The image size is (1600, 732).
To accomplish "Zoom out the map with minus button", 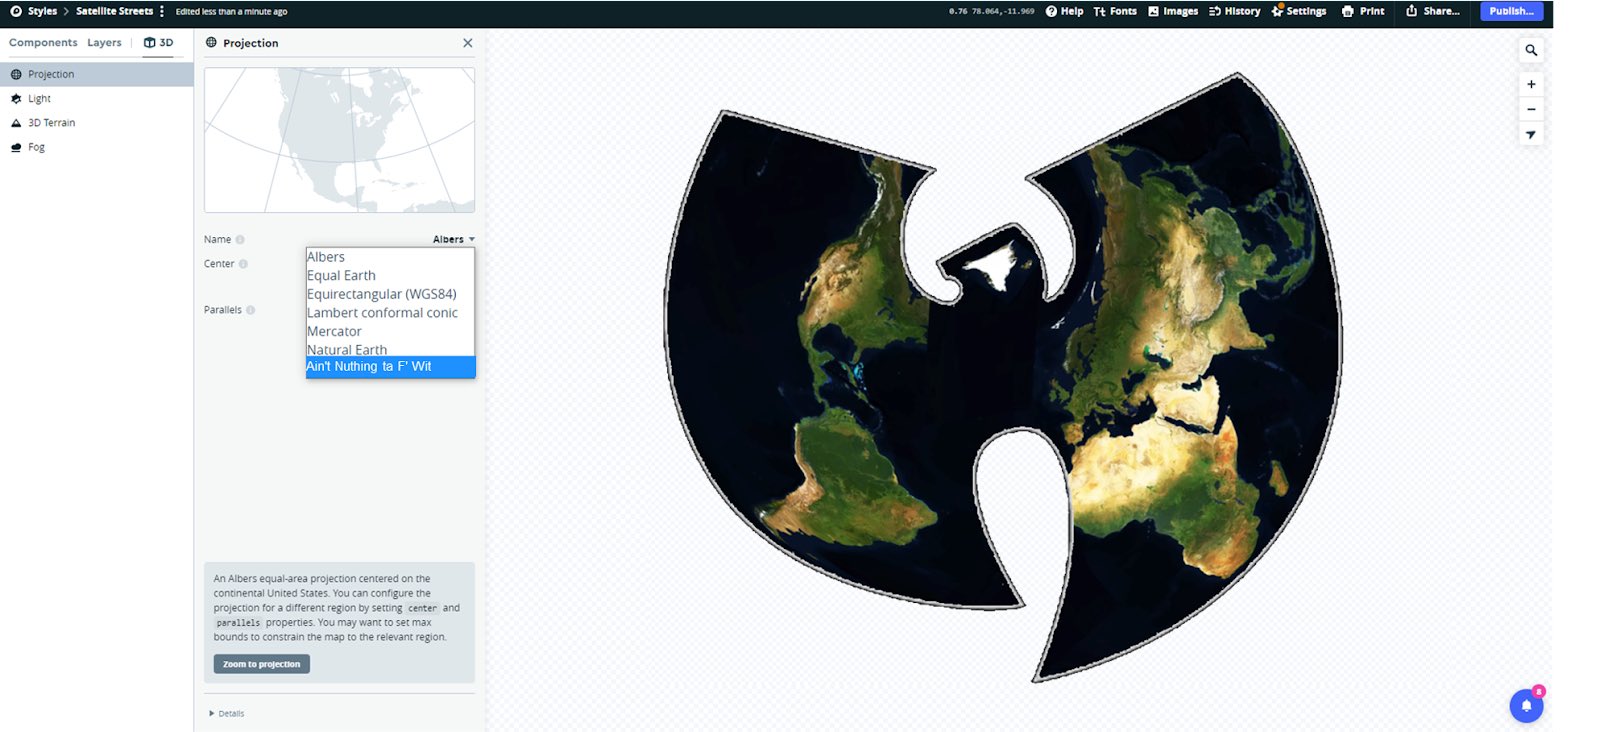I will (1531, 109).
